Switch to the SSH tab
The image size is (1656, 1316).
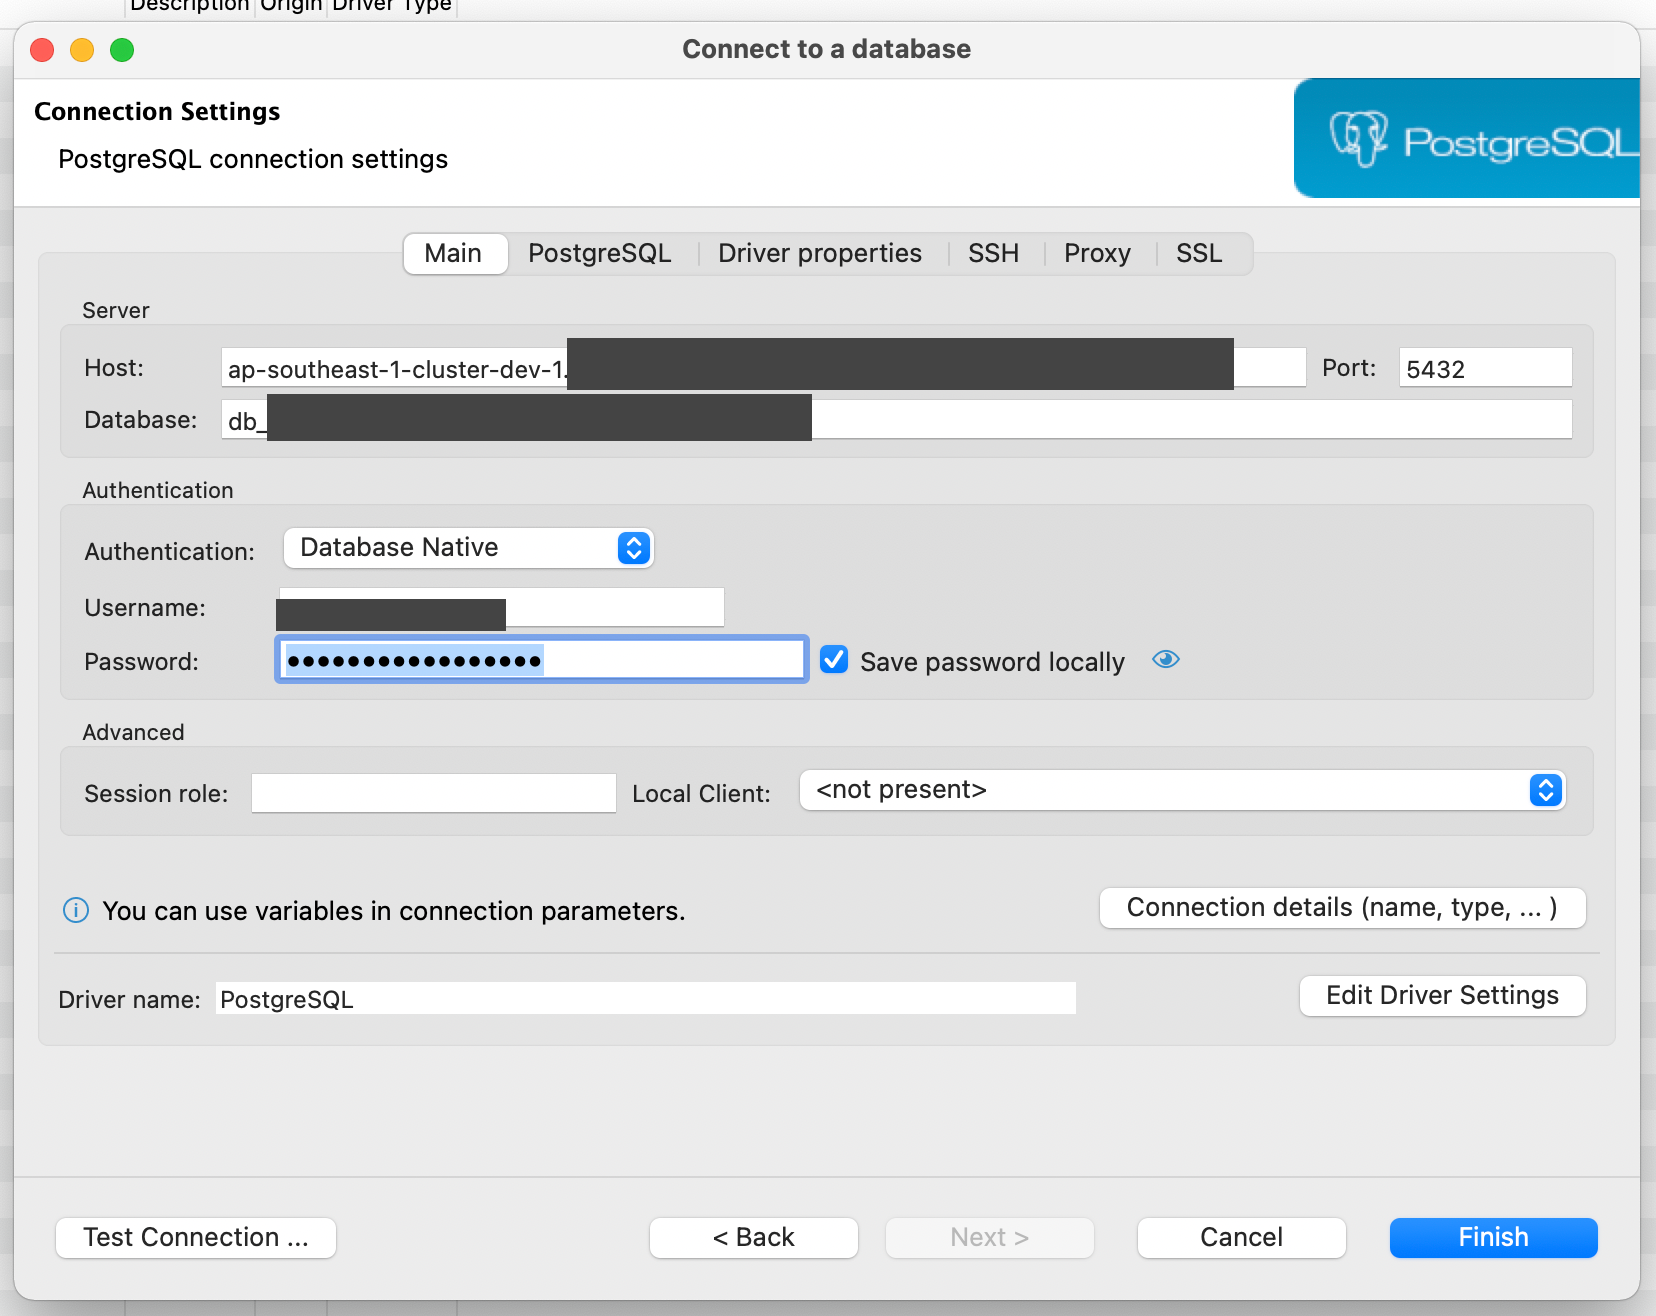pos(993,253)
